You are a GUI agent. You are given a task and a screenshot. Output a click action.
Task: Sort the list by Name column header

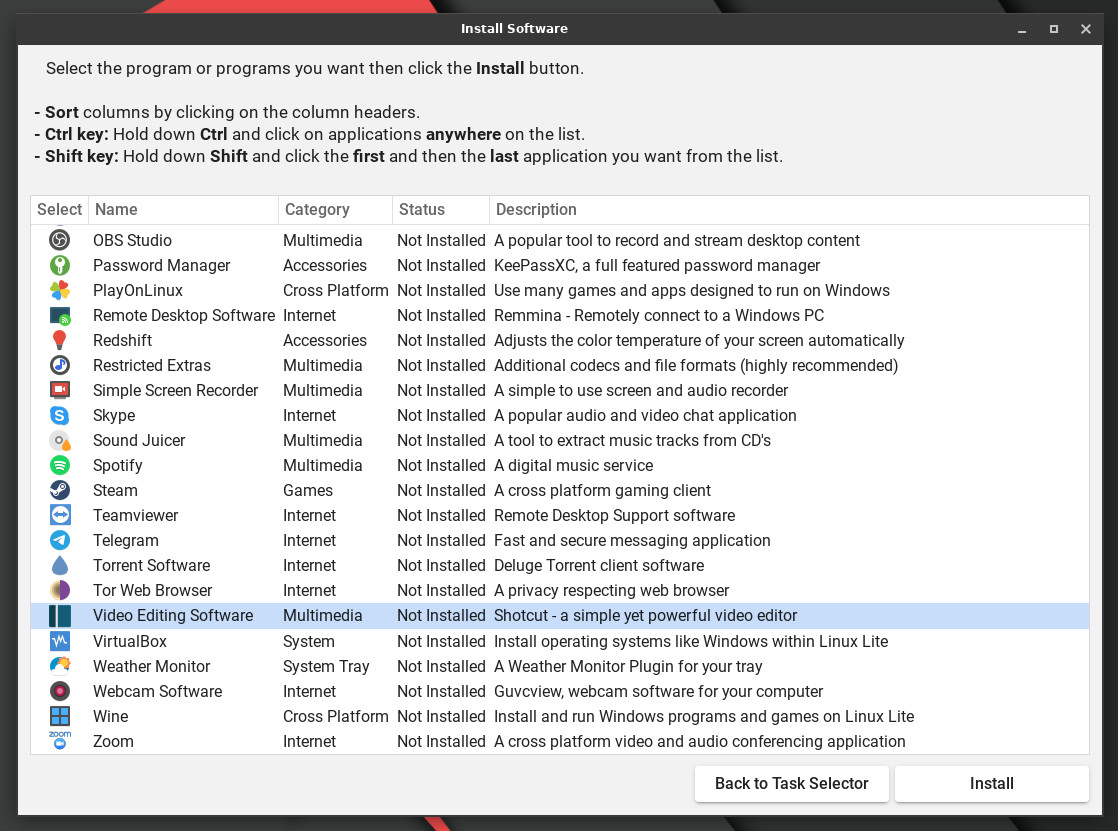[183, 210]
